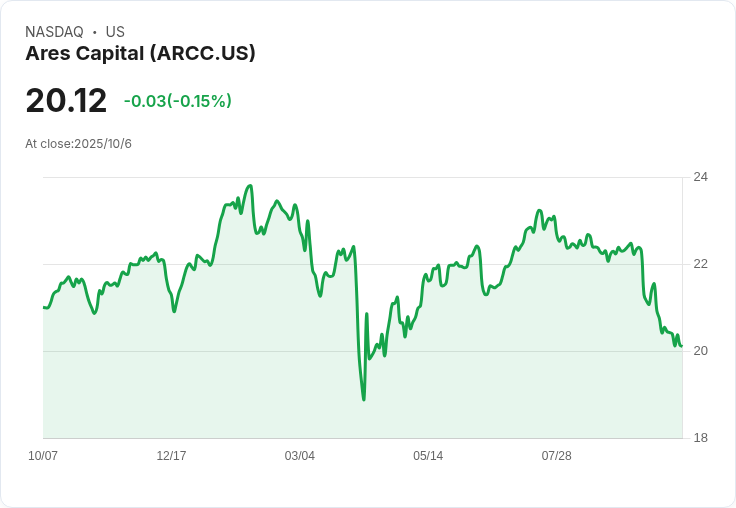Click the At close:2025/10/6 timestamp

(x=78, y=144)
